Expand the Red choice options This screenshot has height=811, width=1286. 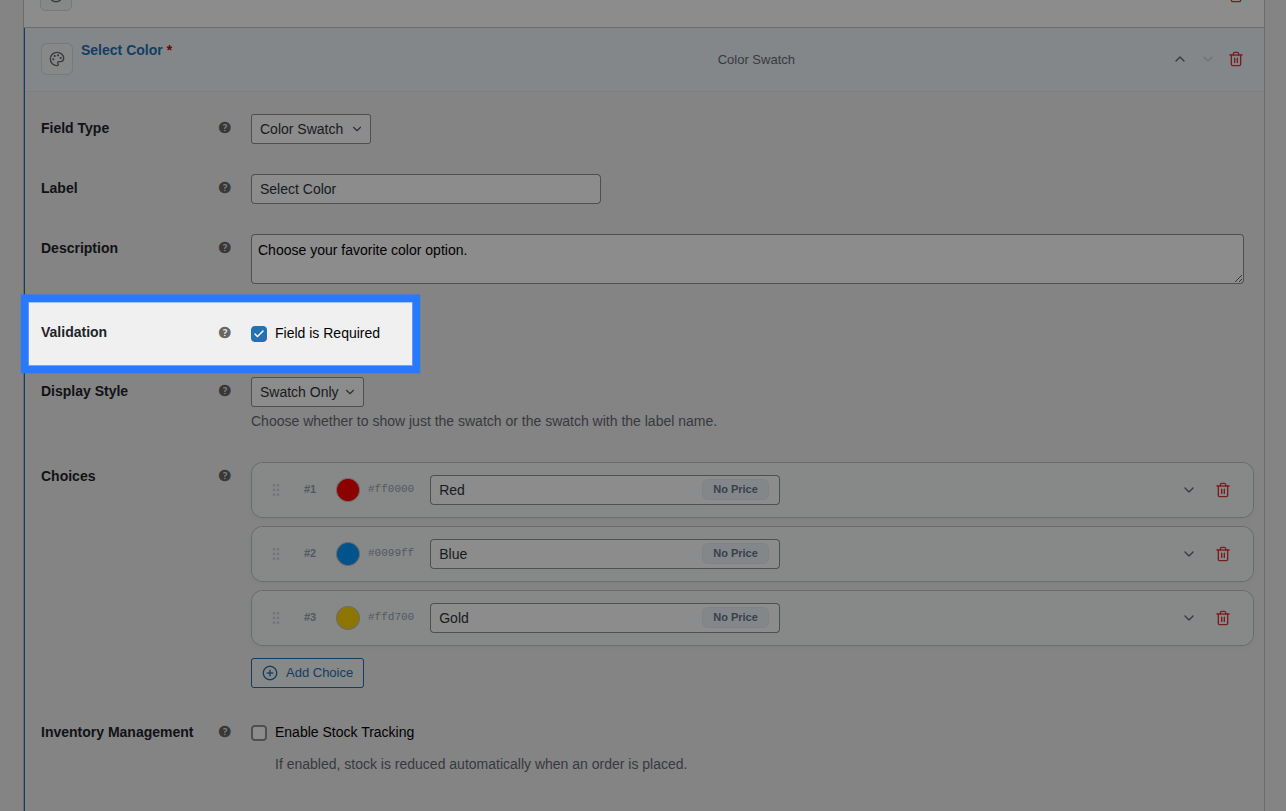pyautogui.click(x=1189, y=490)
